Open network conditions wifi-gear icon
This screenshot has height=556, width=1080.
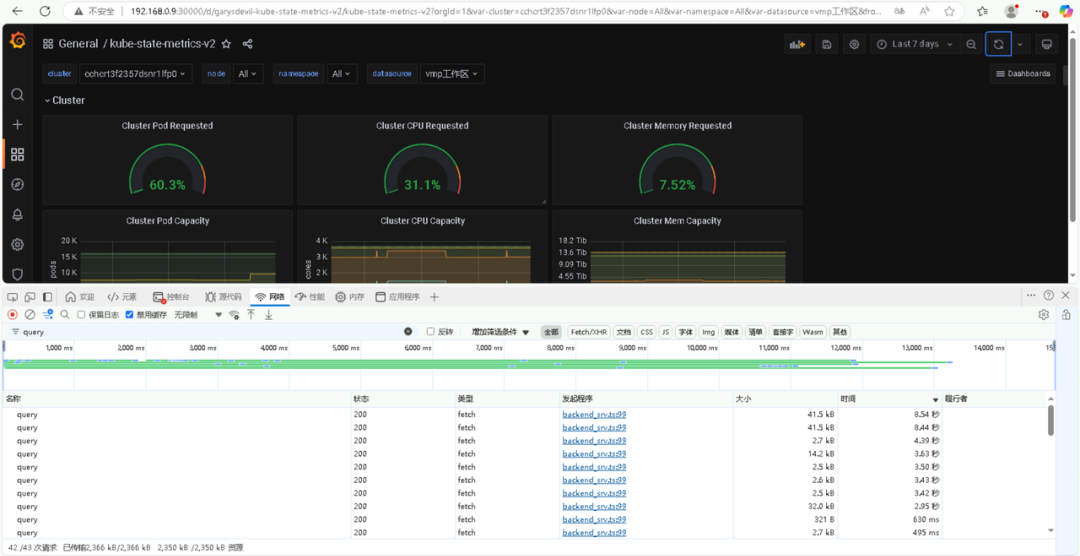coord(234,314)
